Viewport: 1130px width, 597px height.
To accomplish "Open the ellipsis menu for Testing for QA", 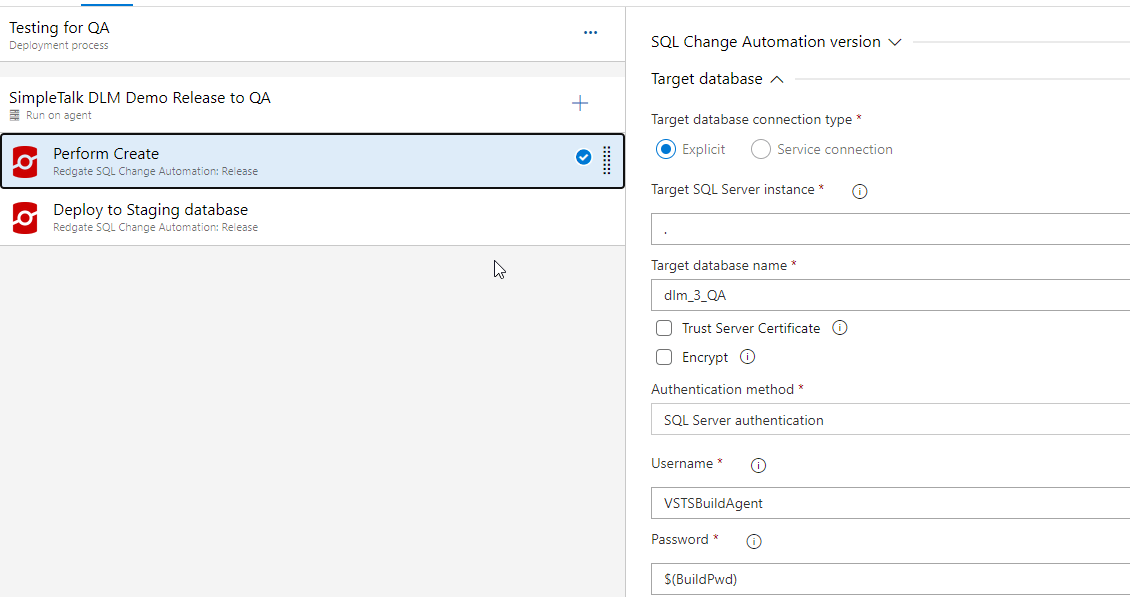I will pyautogui.click(x=590, y=32).
